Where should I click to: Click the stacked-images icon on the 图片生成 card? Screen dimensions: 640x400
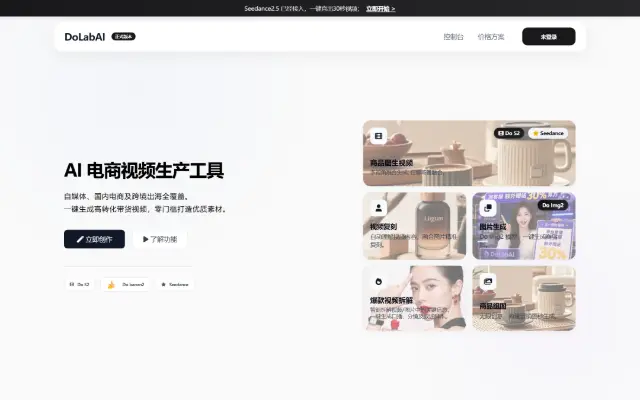(488, 208)
